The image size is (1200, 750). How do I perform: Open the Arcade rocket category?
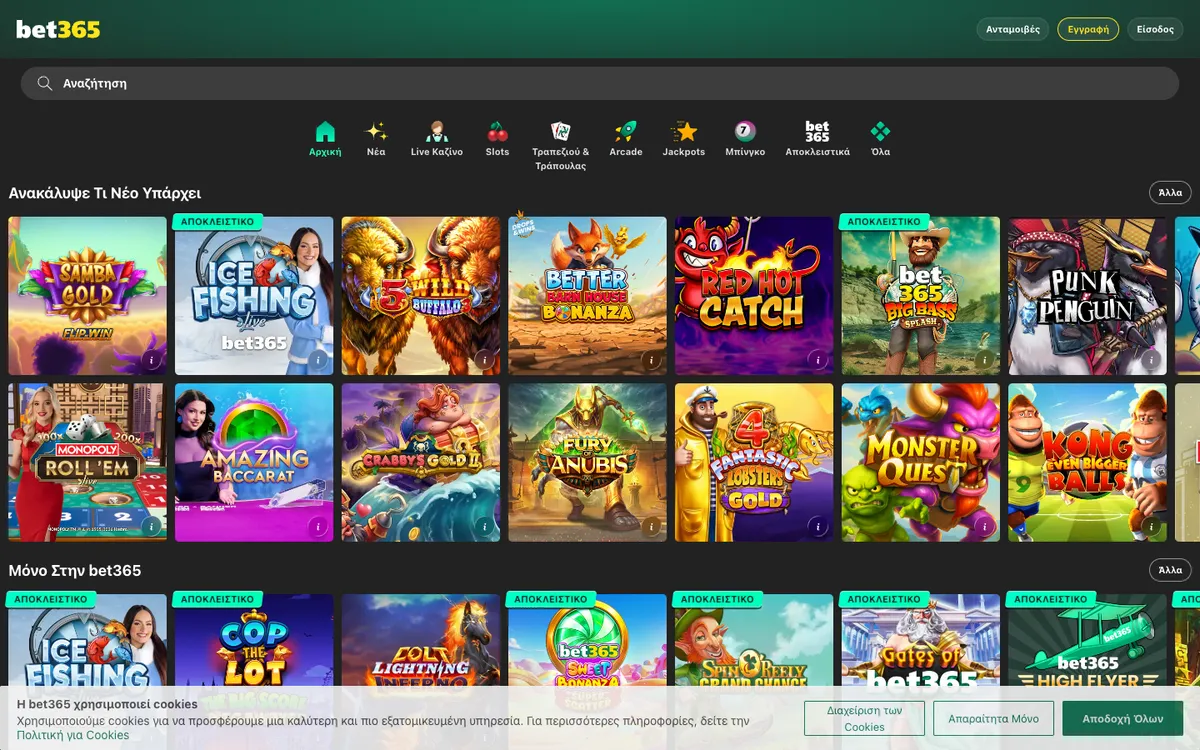[626, 139]
